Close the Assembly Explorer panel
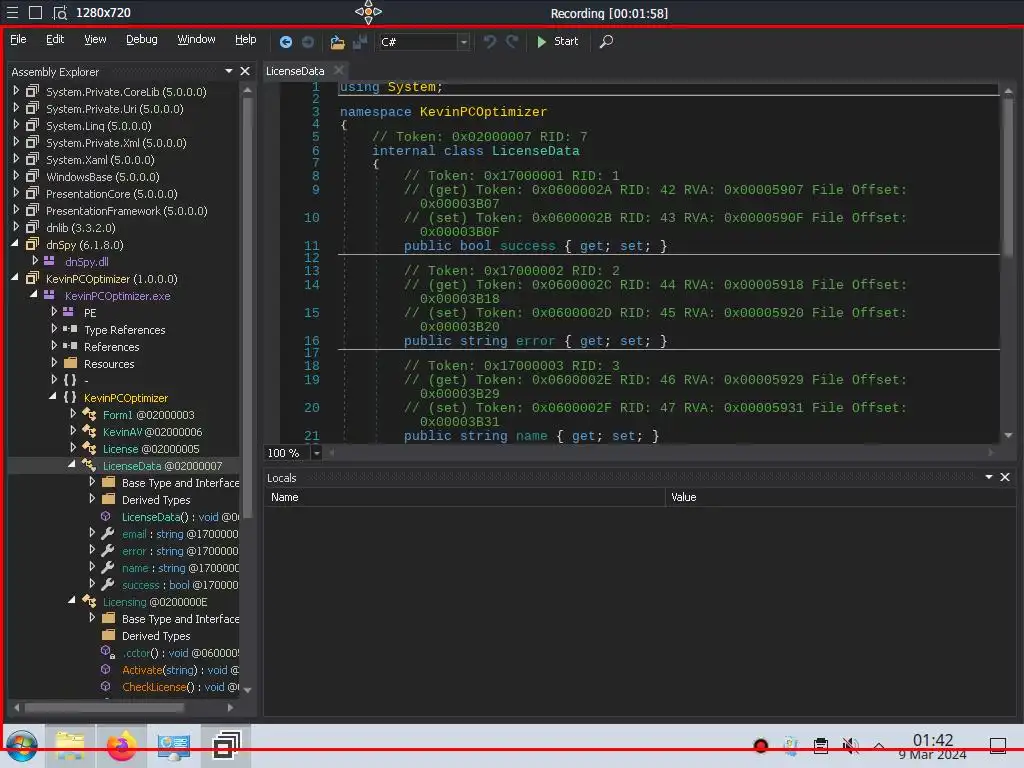The height and width of the screenshot is (768, 1024). (x=245, y=71)
